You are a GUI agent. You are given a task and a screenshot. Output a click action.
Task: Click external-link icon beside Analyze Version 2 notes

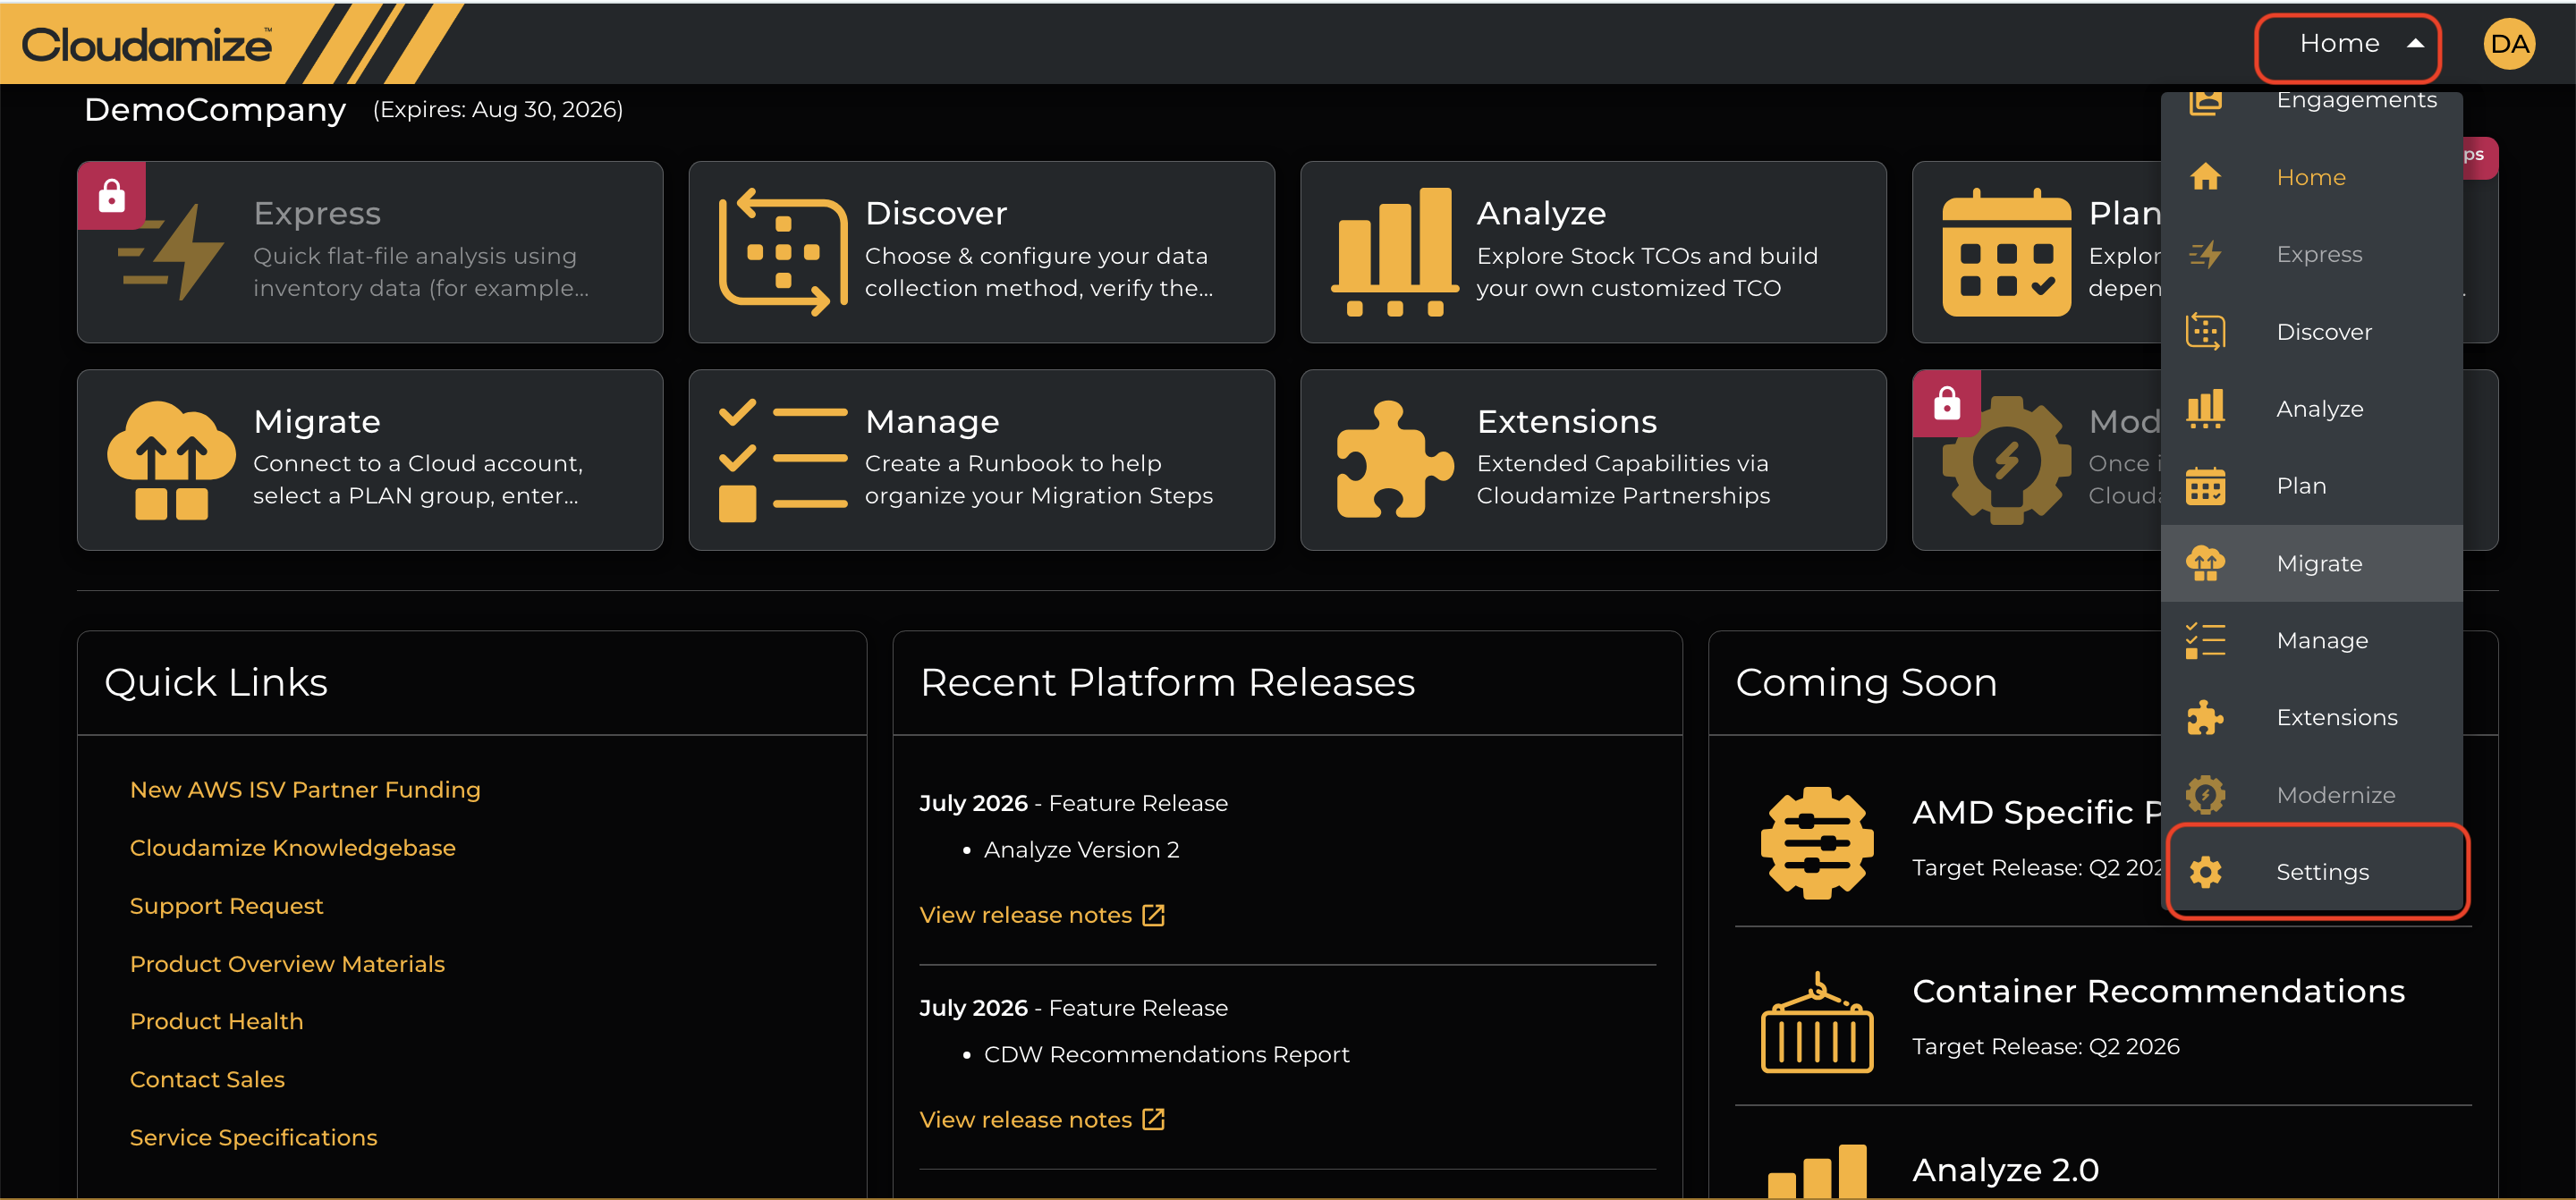coord(1153,915)
